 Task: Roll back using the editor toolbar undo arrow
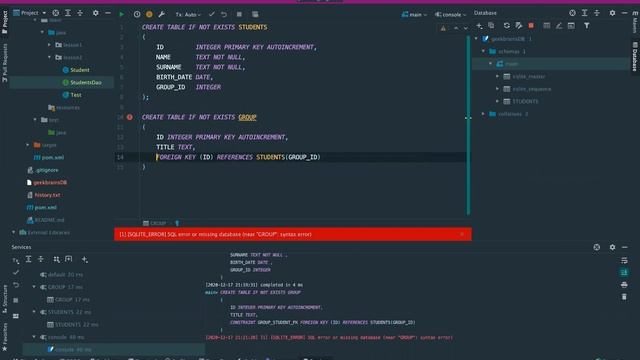pos(224,14)
